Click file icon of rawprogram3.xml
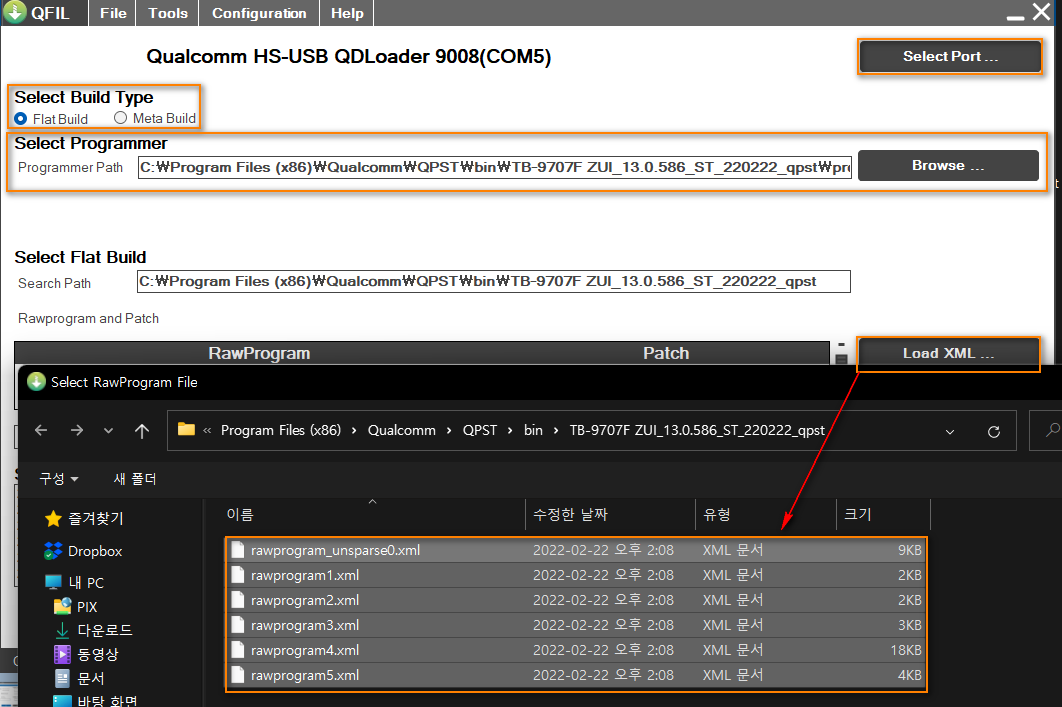Image resolution: width=1062 pixels, height=707 pixels. click(x=238, y=624)
